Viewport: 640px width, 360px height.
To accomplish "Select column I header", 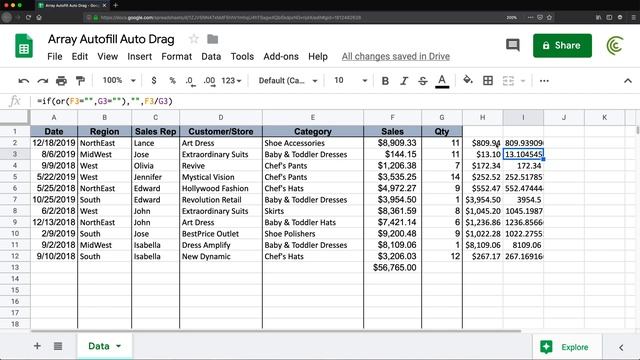I will tap(523, 118).
